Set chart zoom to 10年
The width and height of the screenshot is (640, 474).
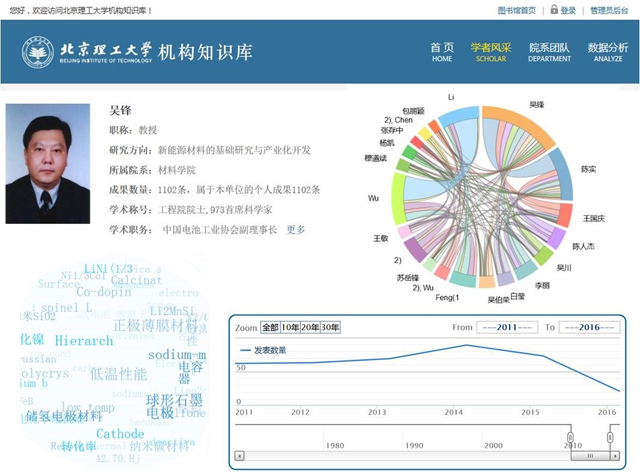pyautogui.click(x=290, y=327)
